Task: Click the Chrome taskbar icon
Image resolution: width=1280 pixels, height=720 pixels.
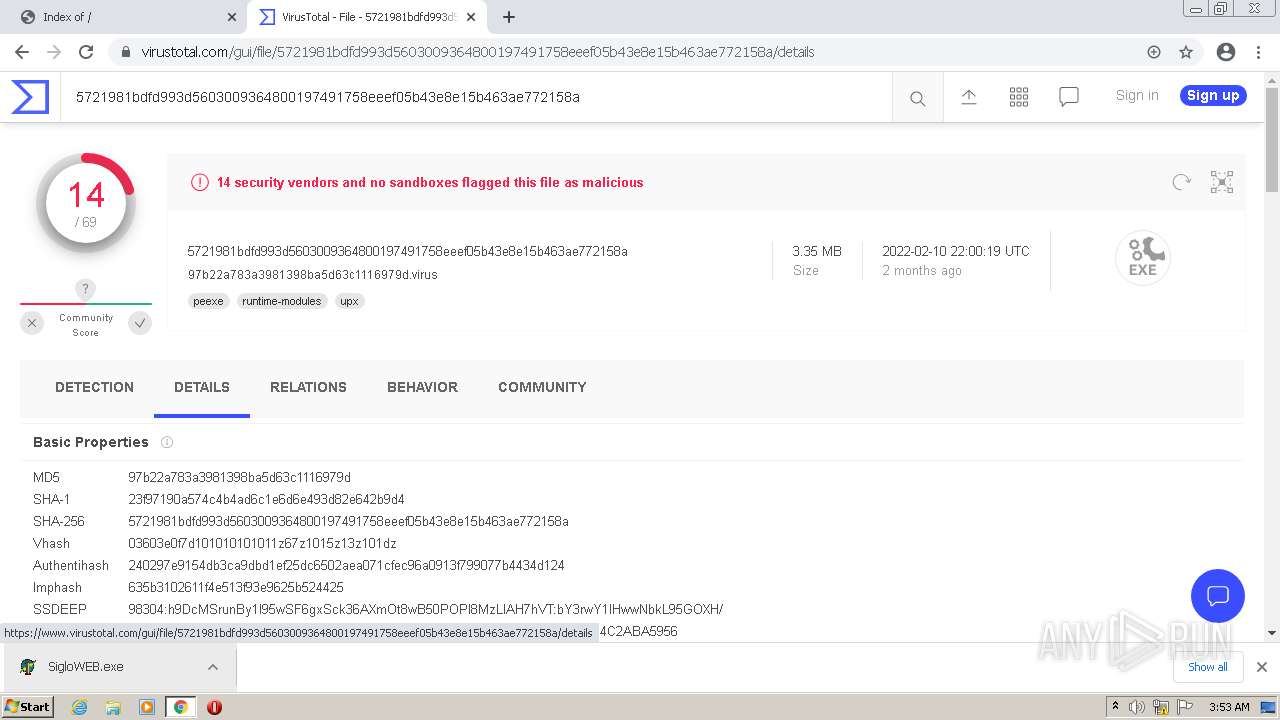Action: (x=180, y=707)
